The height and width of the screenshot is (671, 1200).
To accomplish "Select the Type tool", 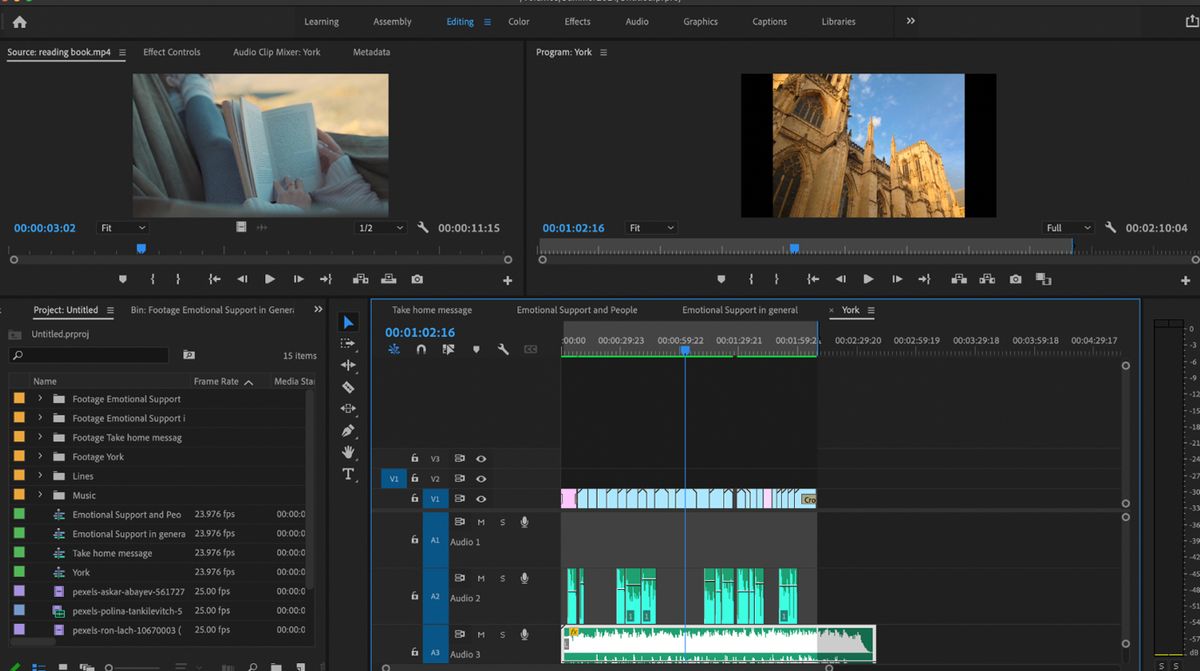I will (348, 474).
